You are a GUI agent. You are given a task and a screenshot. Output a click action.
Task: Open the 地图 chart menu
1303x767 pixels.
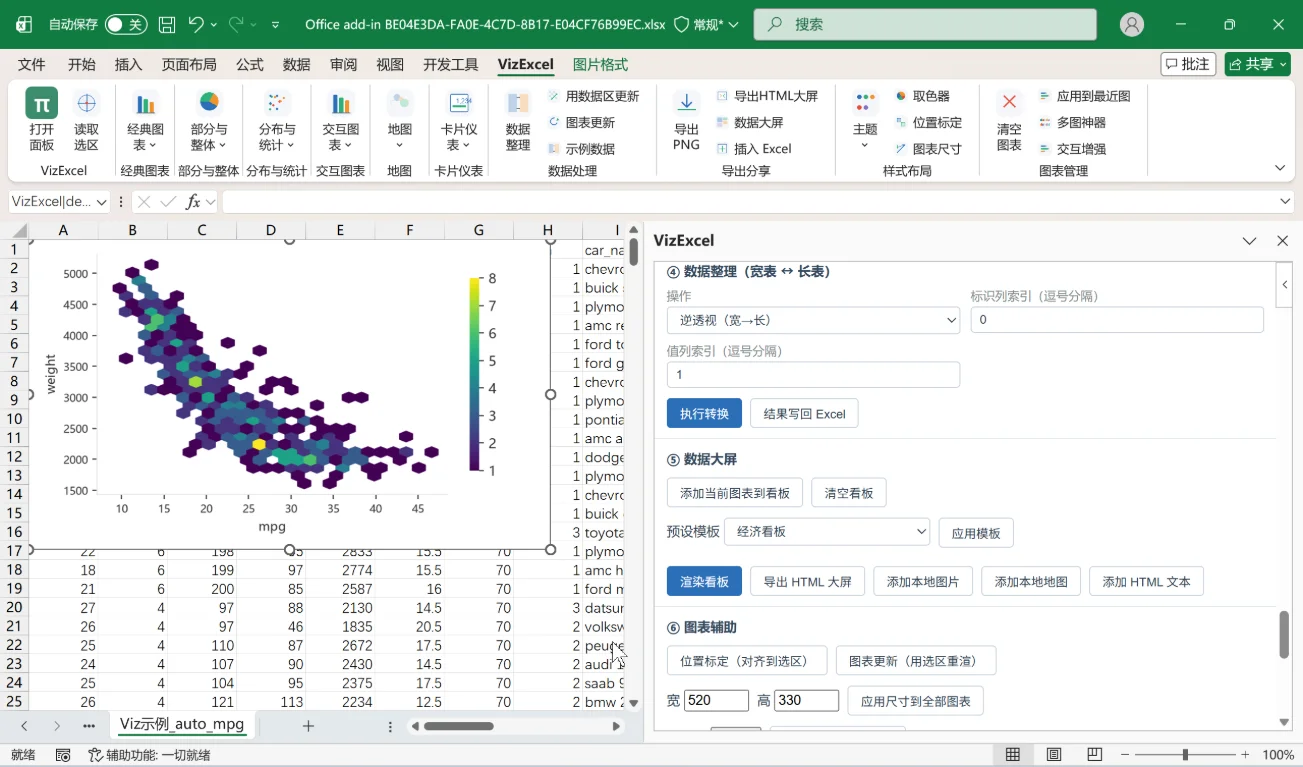coord(400,119)
